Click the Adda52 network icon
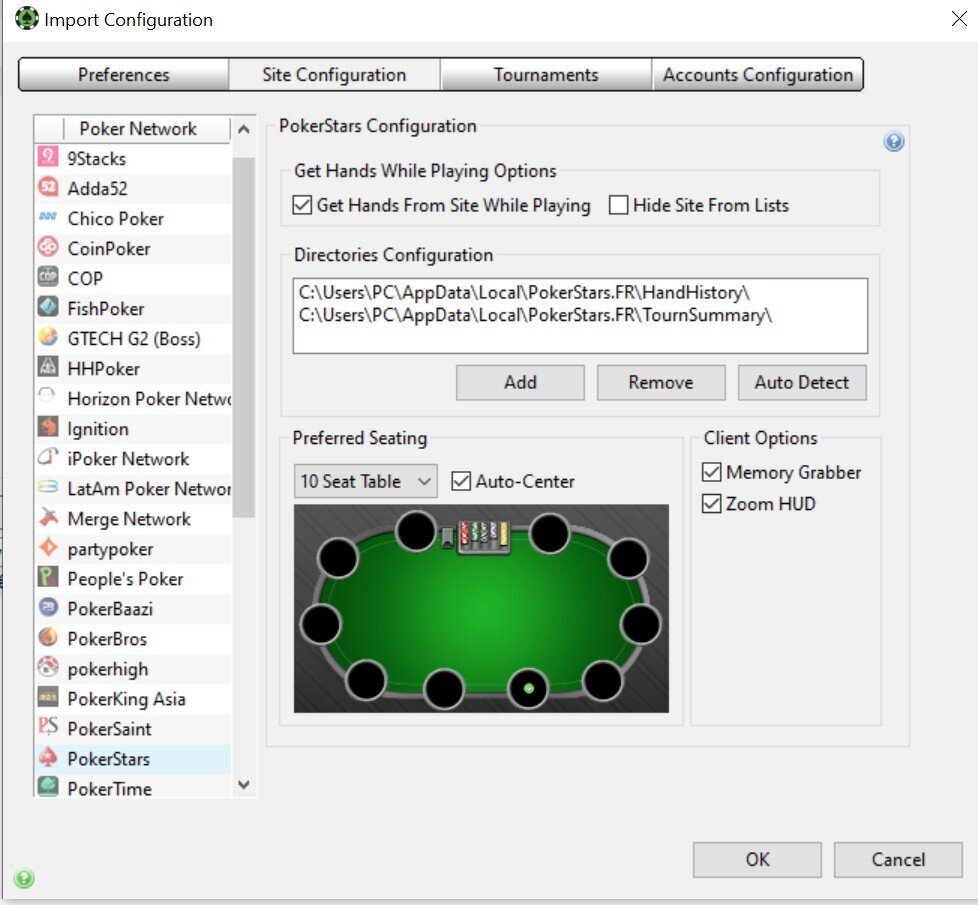Viewport: 978px width, 905px height. 48,187
